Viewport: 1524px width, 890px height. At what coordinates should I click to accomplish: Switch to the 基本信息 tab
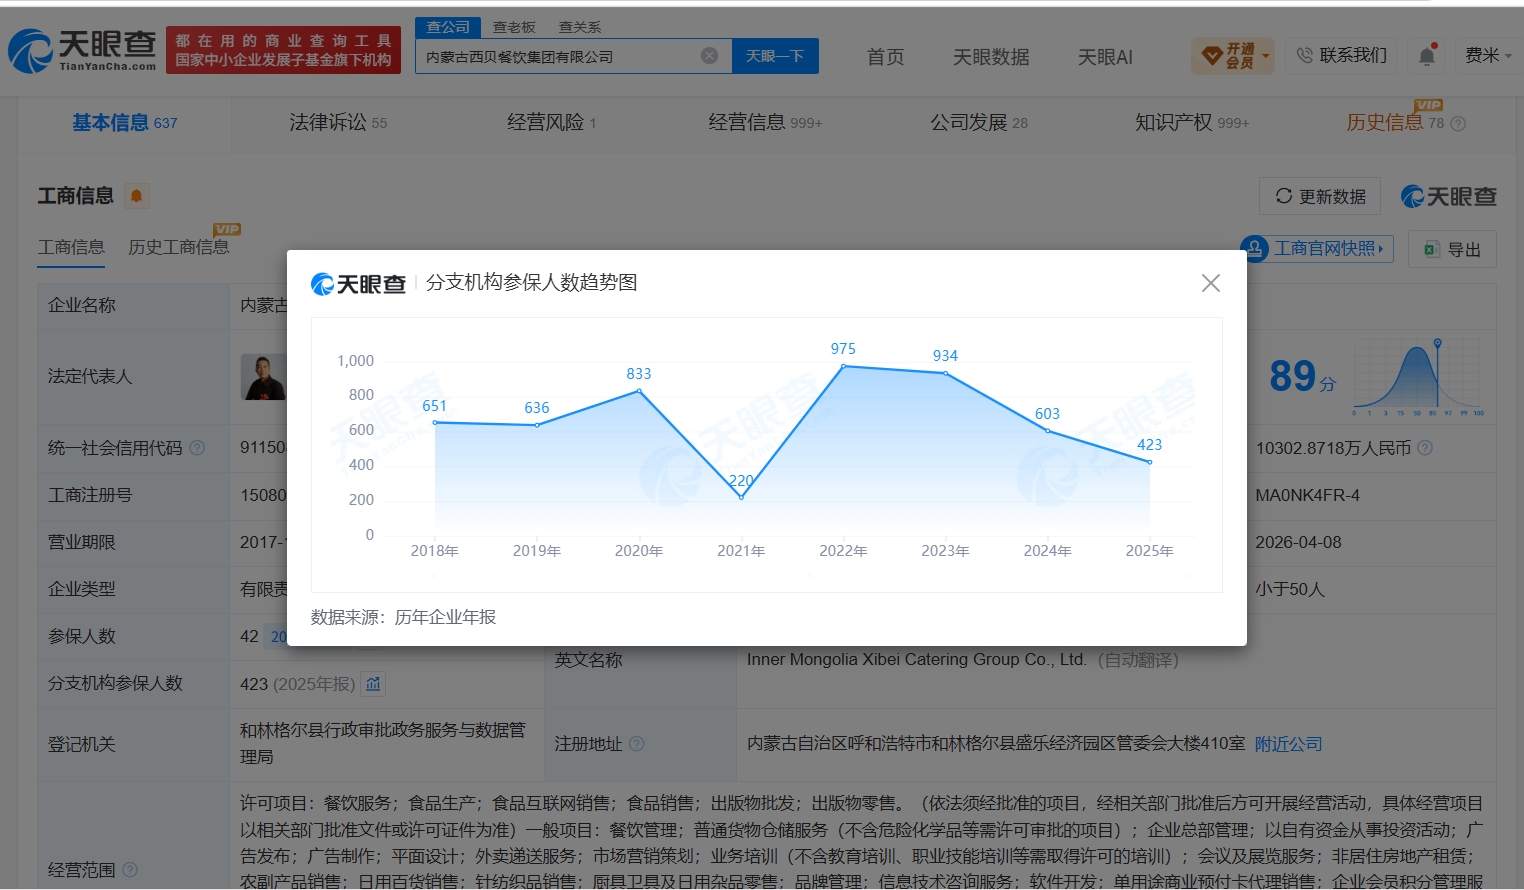(124, 123)
